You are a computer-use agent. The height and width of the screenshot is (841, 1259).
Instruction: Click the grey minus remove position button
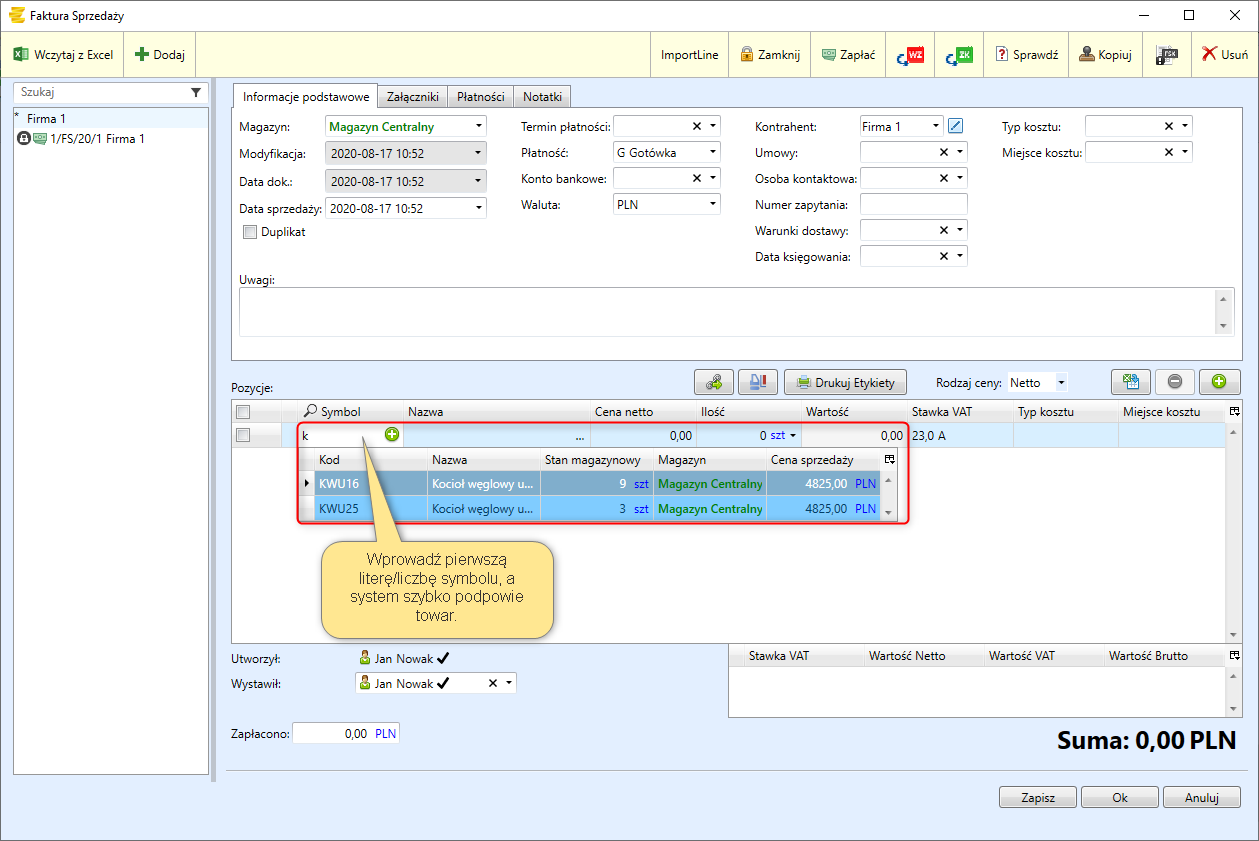[1174, 381]
